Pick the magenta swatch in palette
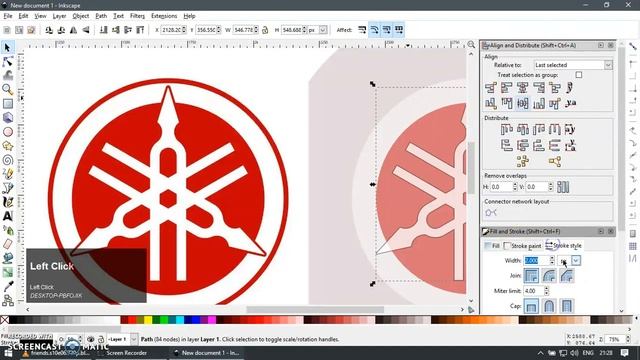Viewport: 640px width, 360px height. (212, 320)
